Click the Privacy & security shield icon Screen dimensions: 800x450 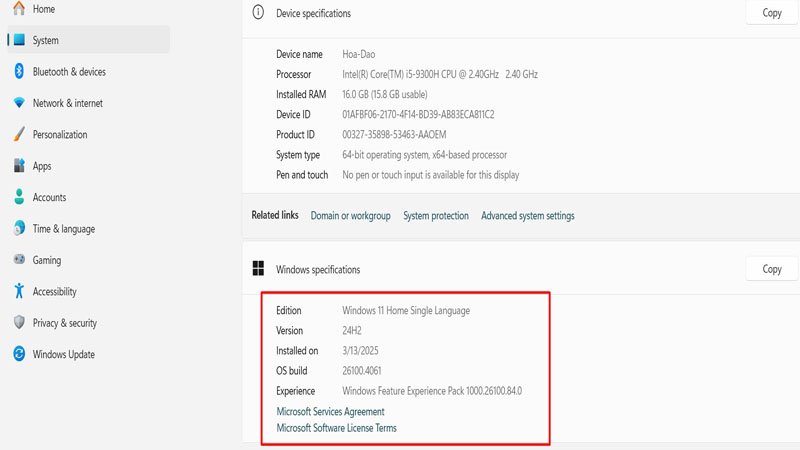click(19, 322)
